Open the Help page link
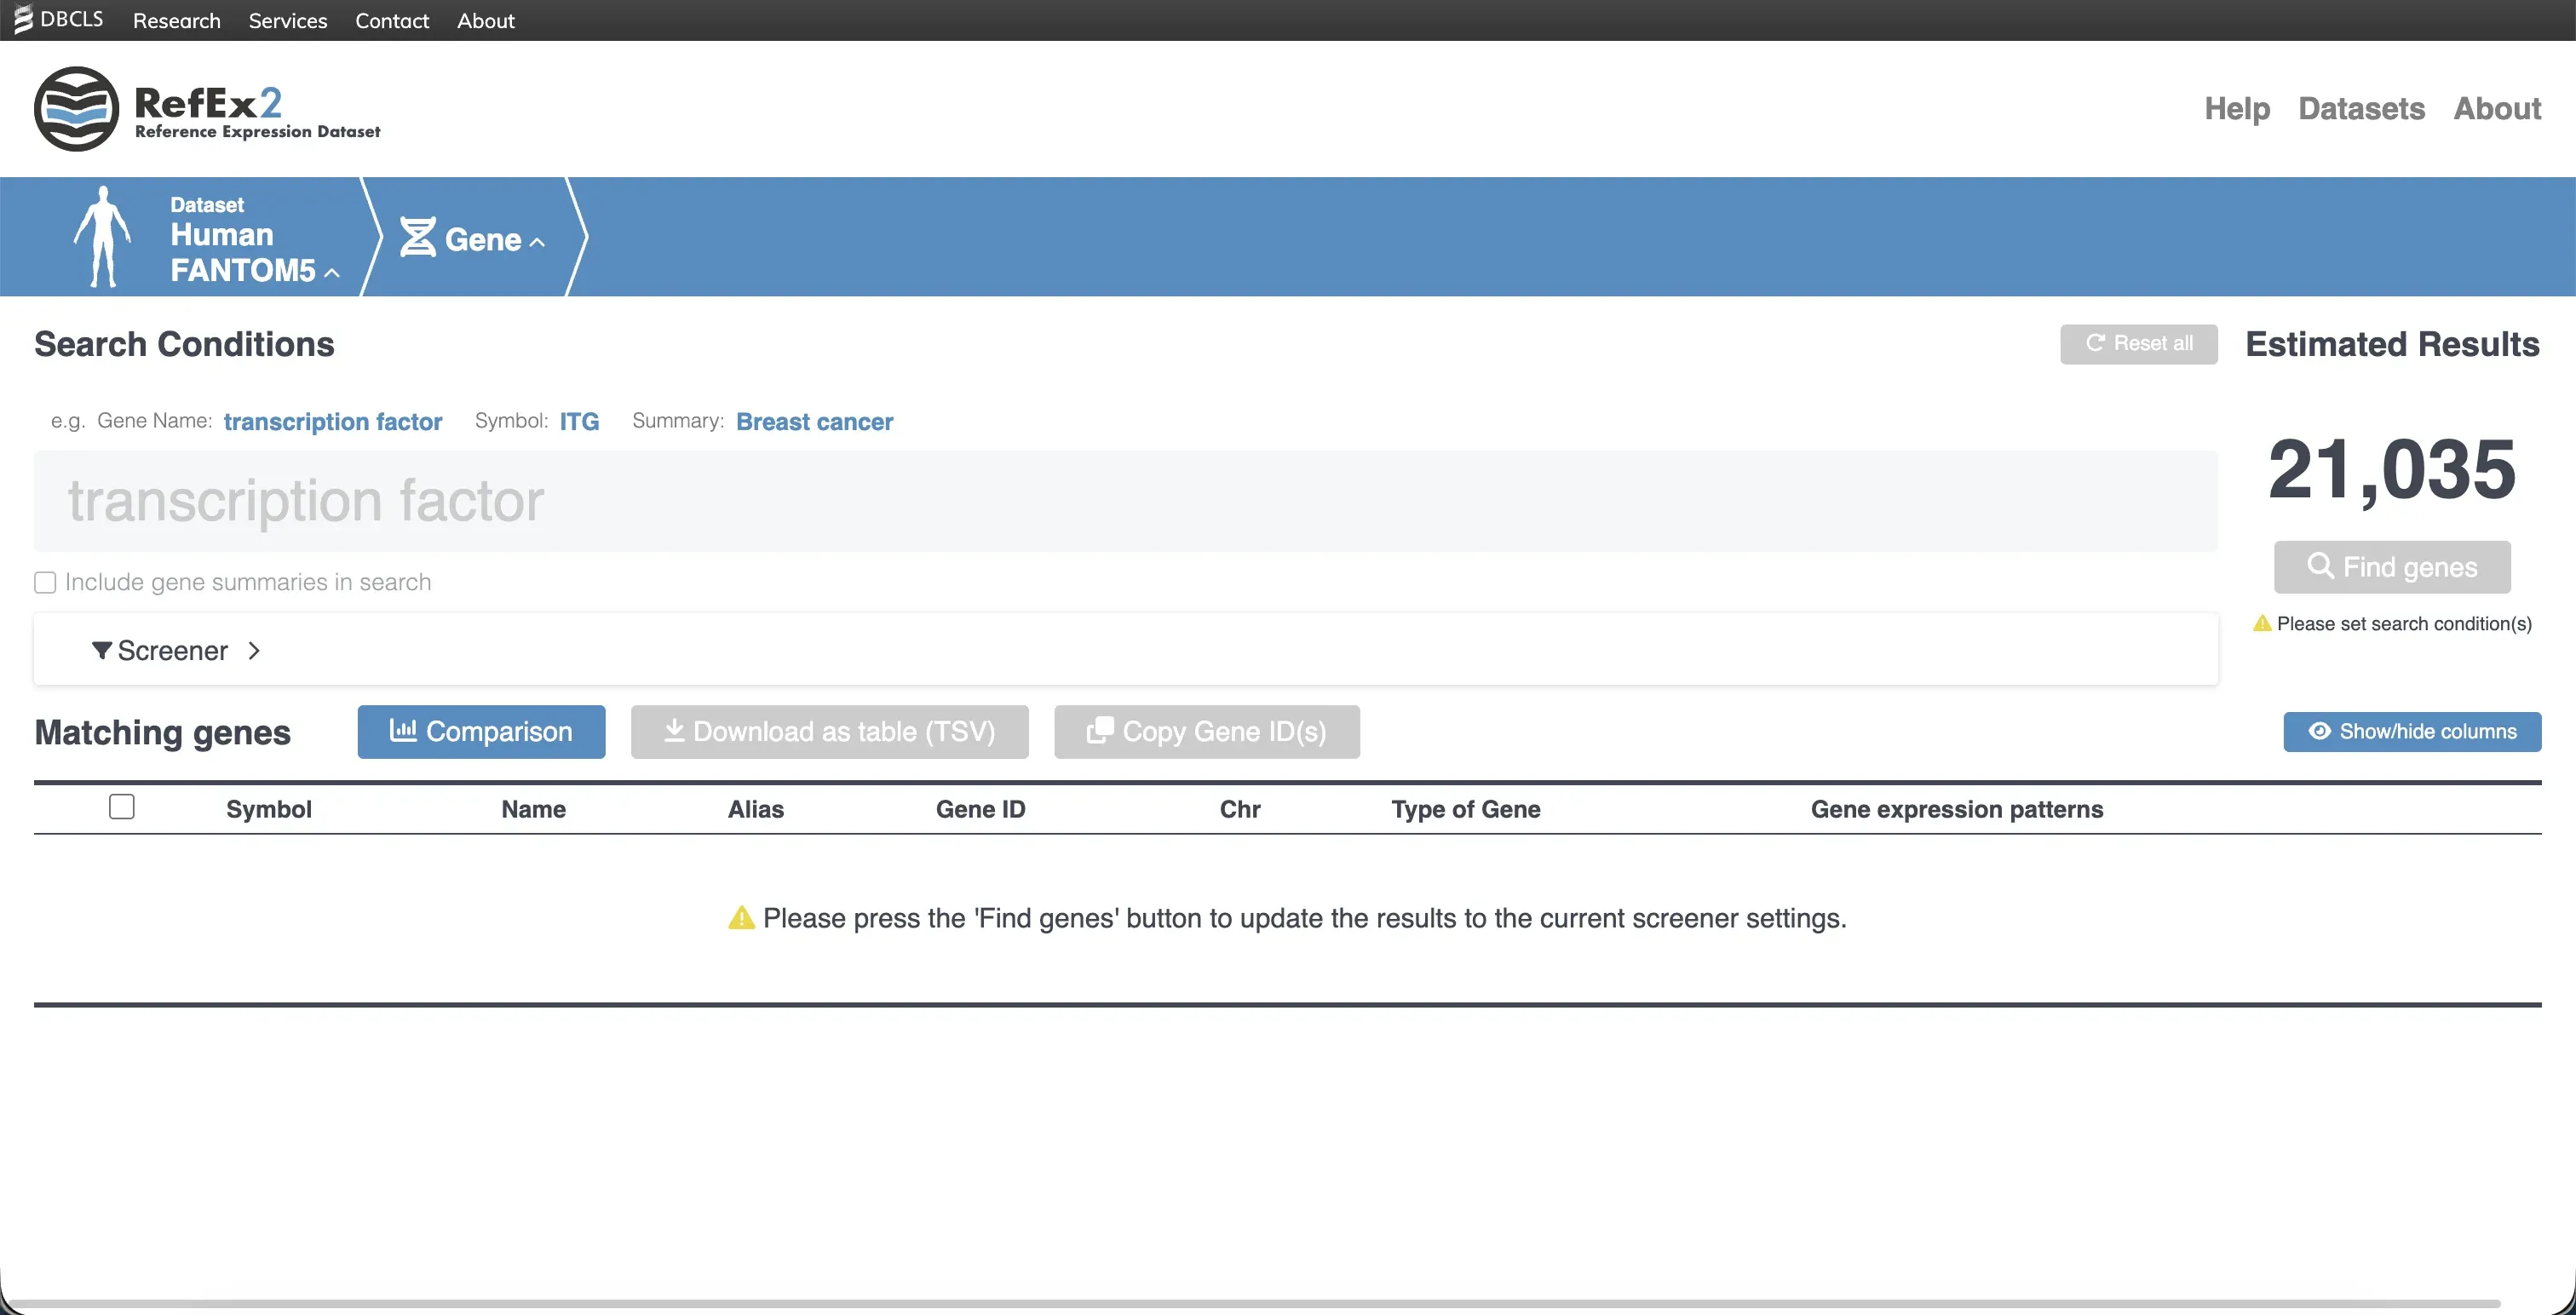 pos(2237,108)
